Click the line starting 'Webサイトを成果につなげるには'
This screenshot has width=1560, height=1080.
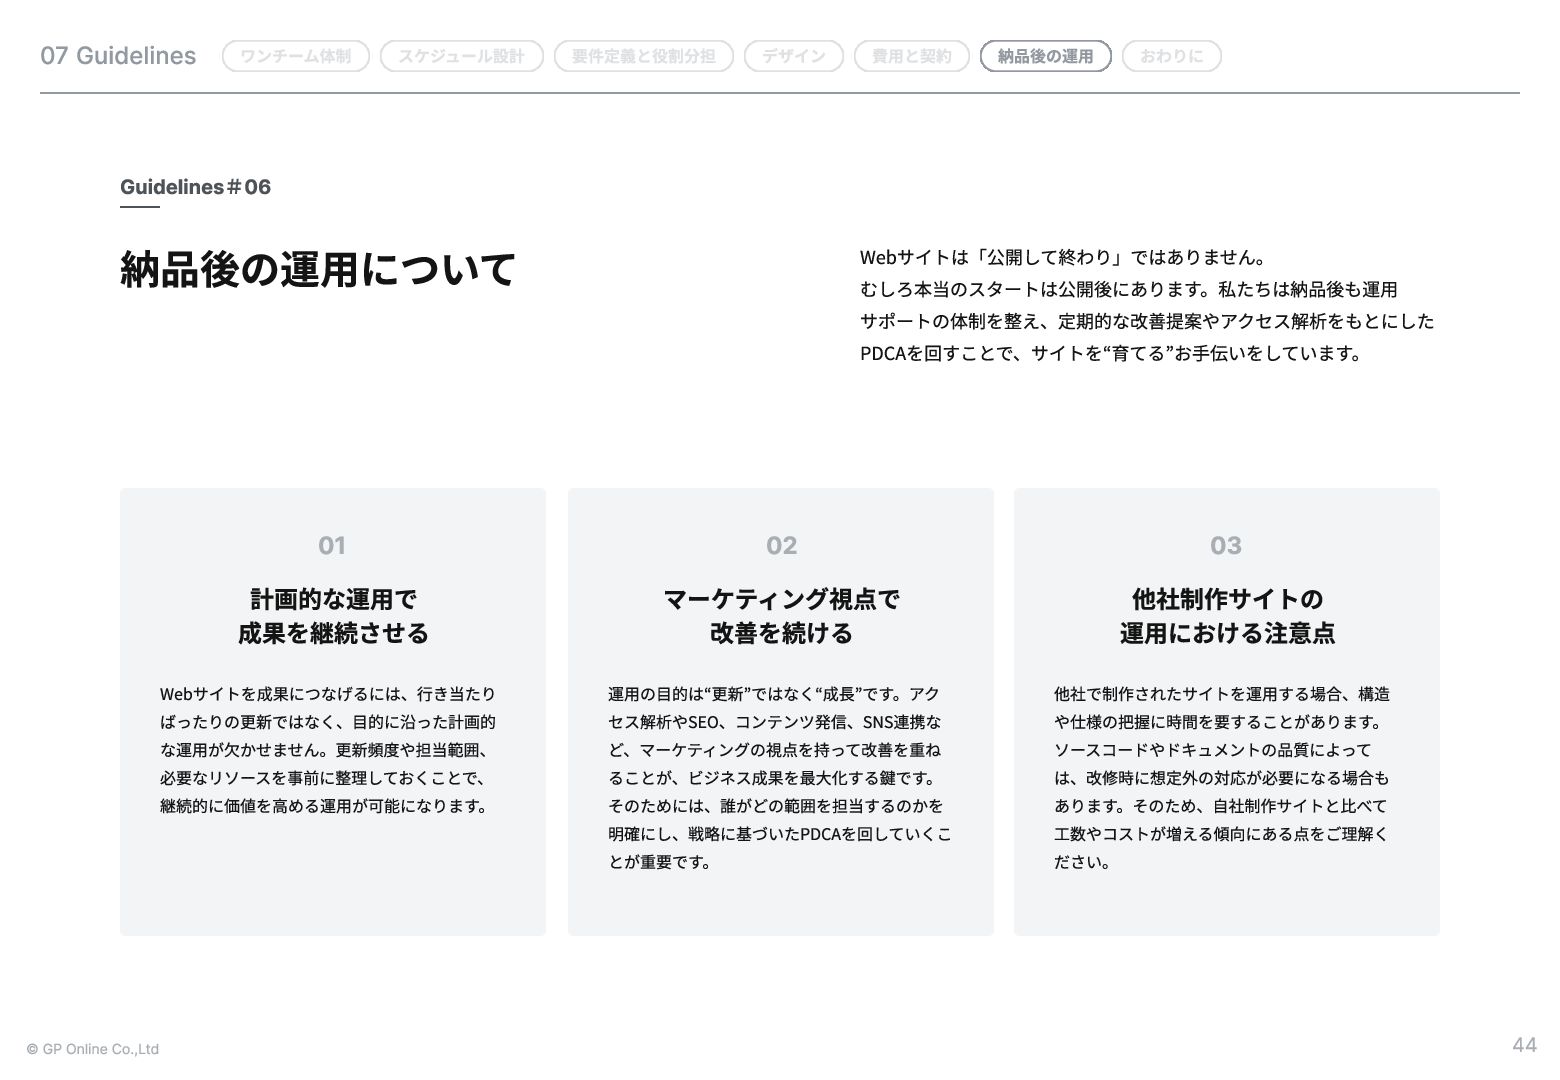click(328, 694)
